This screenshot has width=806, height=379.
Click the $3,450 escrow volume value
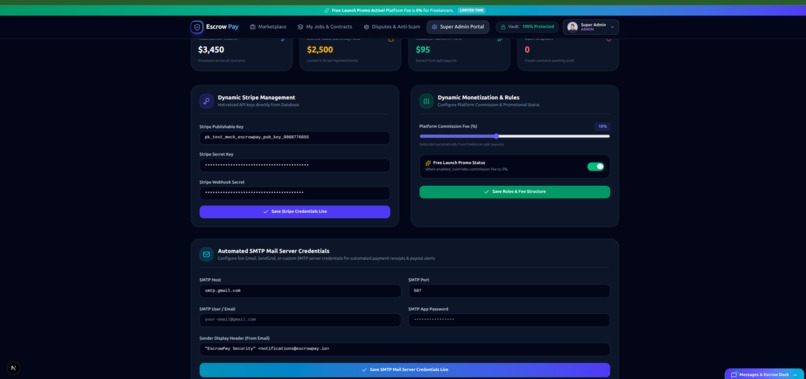(x=211, y=50)
